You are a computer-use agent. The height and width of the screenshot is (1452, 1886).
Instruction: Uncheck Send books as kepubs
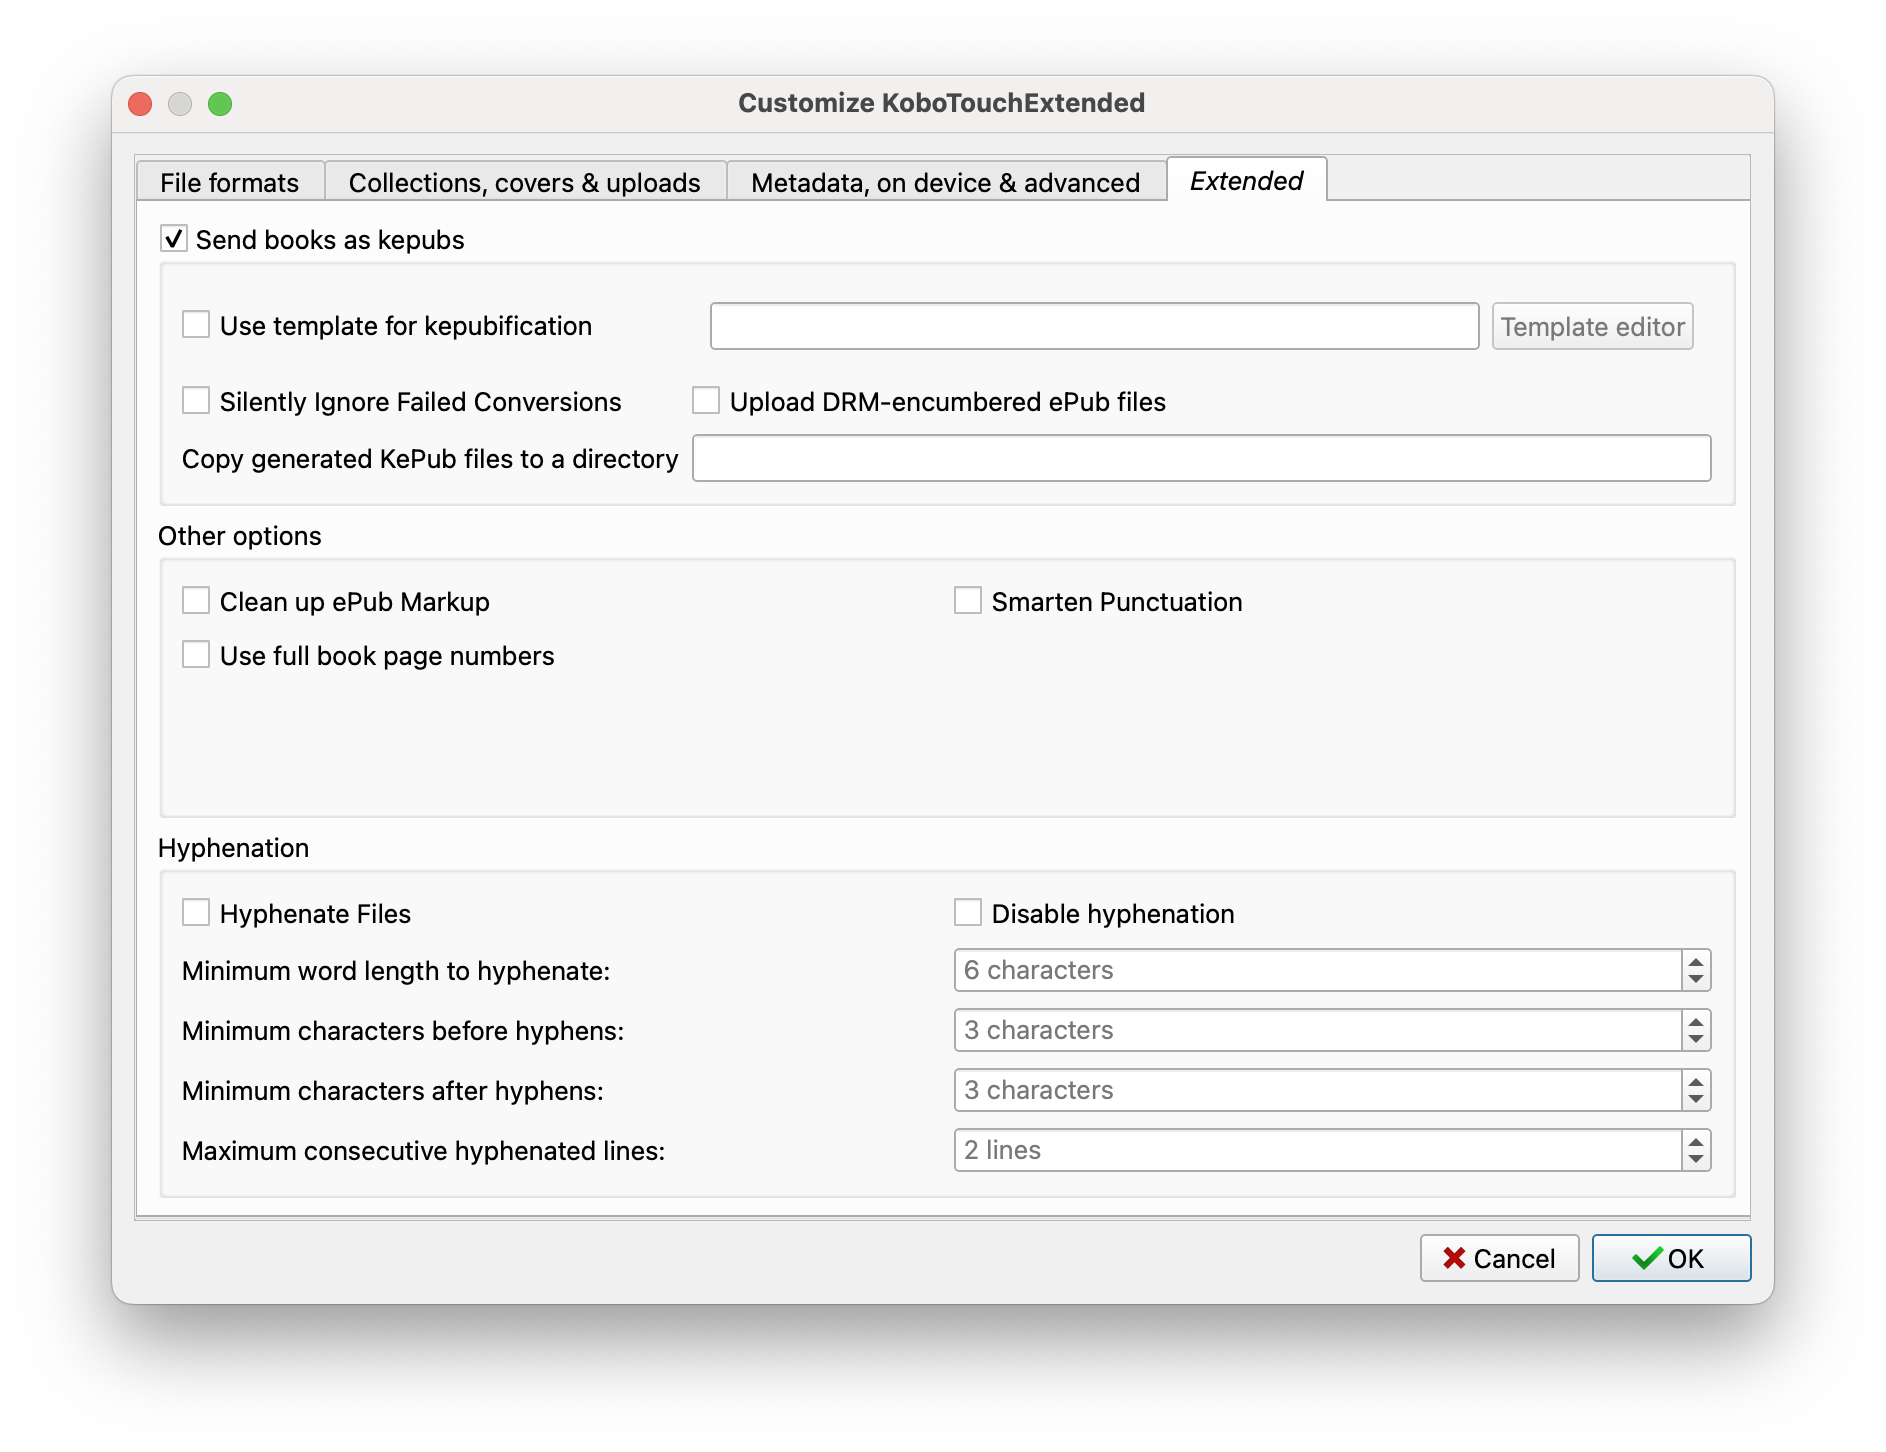(174, 239)
